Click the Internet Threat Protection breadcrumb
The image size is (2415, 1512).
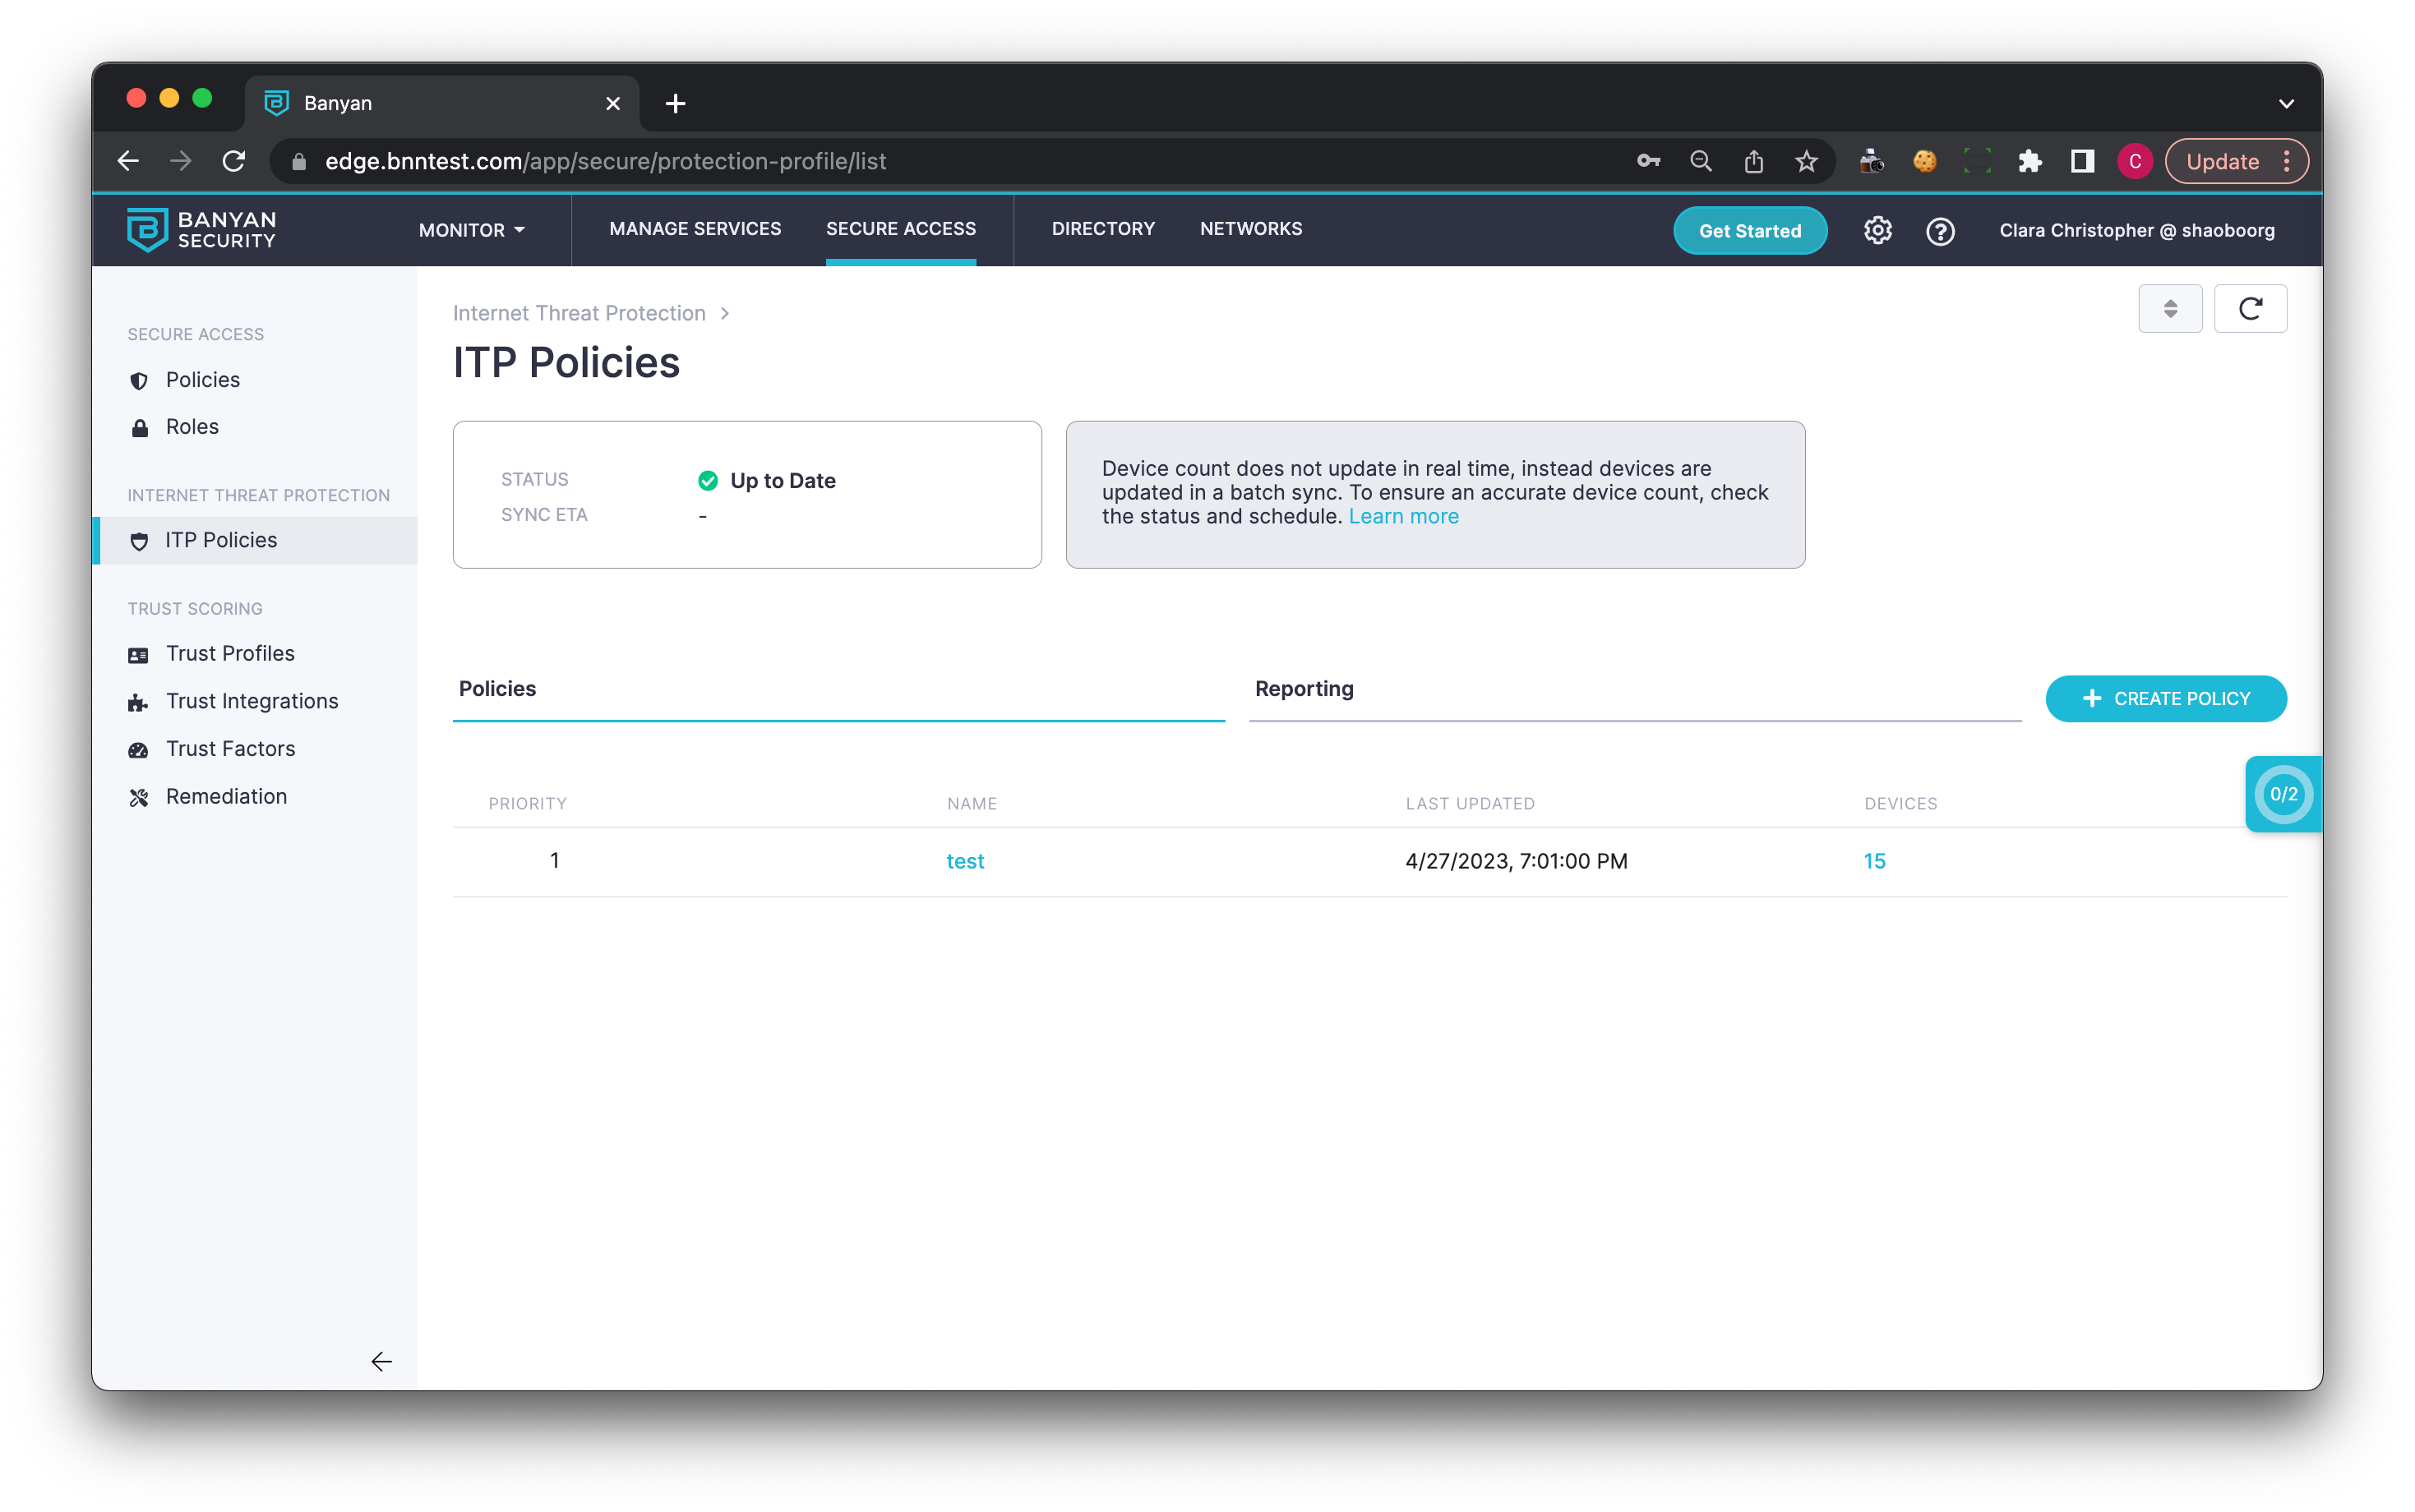[x=579, y=313]
